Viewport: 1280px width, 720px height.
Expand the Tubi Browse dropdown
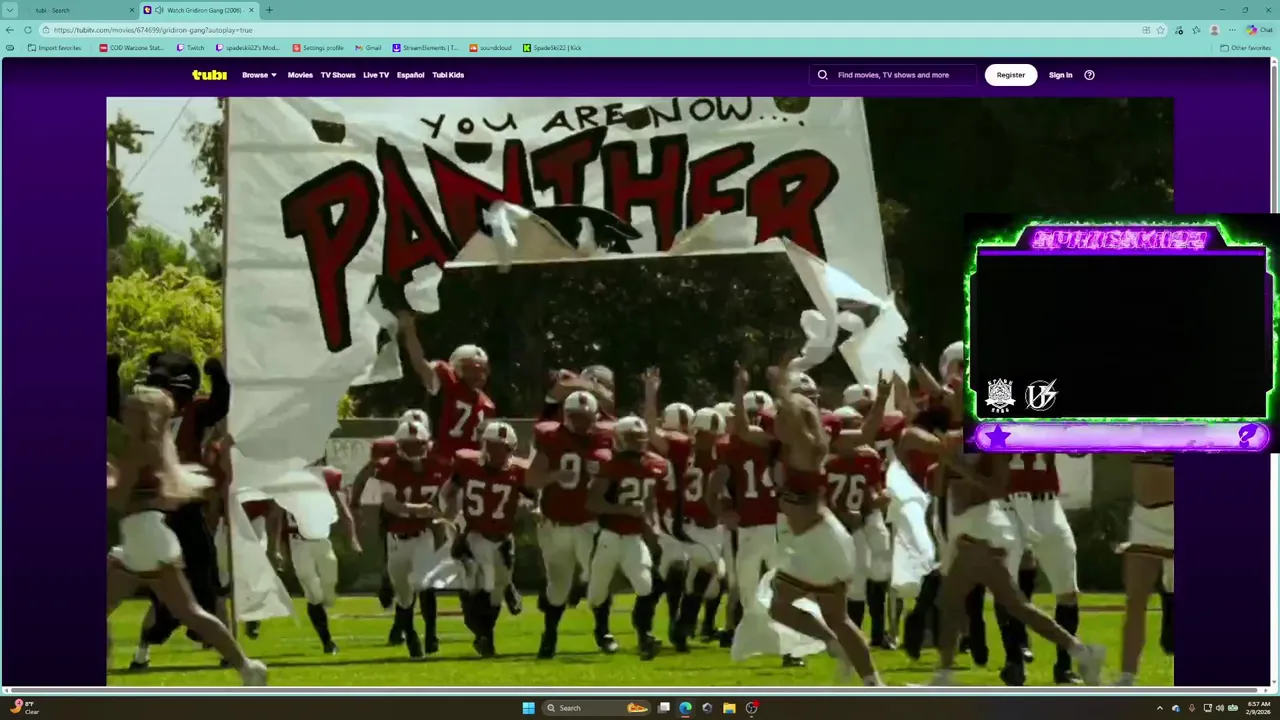coord(259,75)
